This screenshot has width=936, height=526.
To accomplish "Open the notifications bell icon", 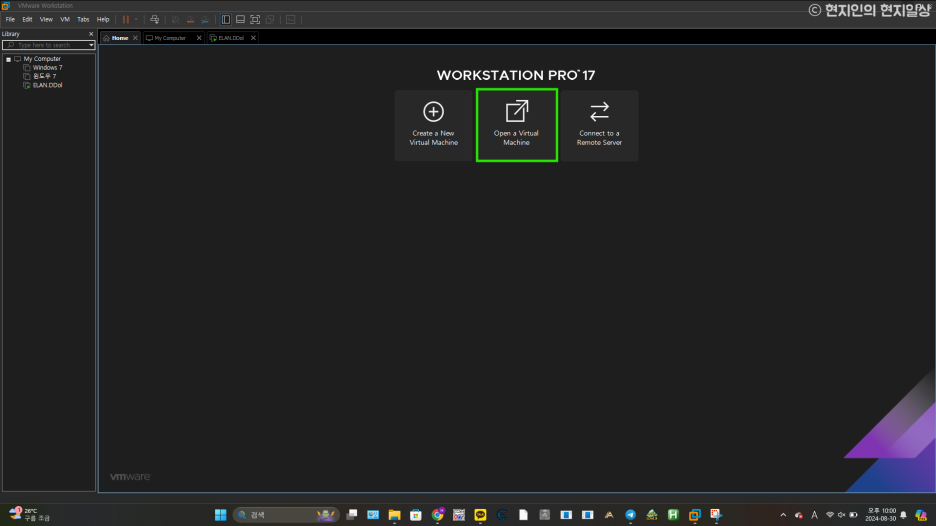I will pos(903,515).
